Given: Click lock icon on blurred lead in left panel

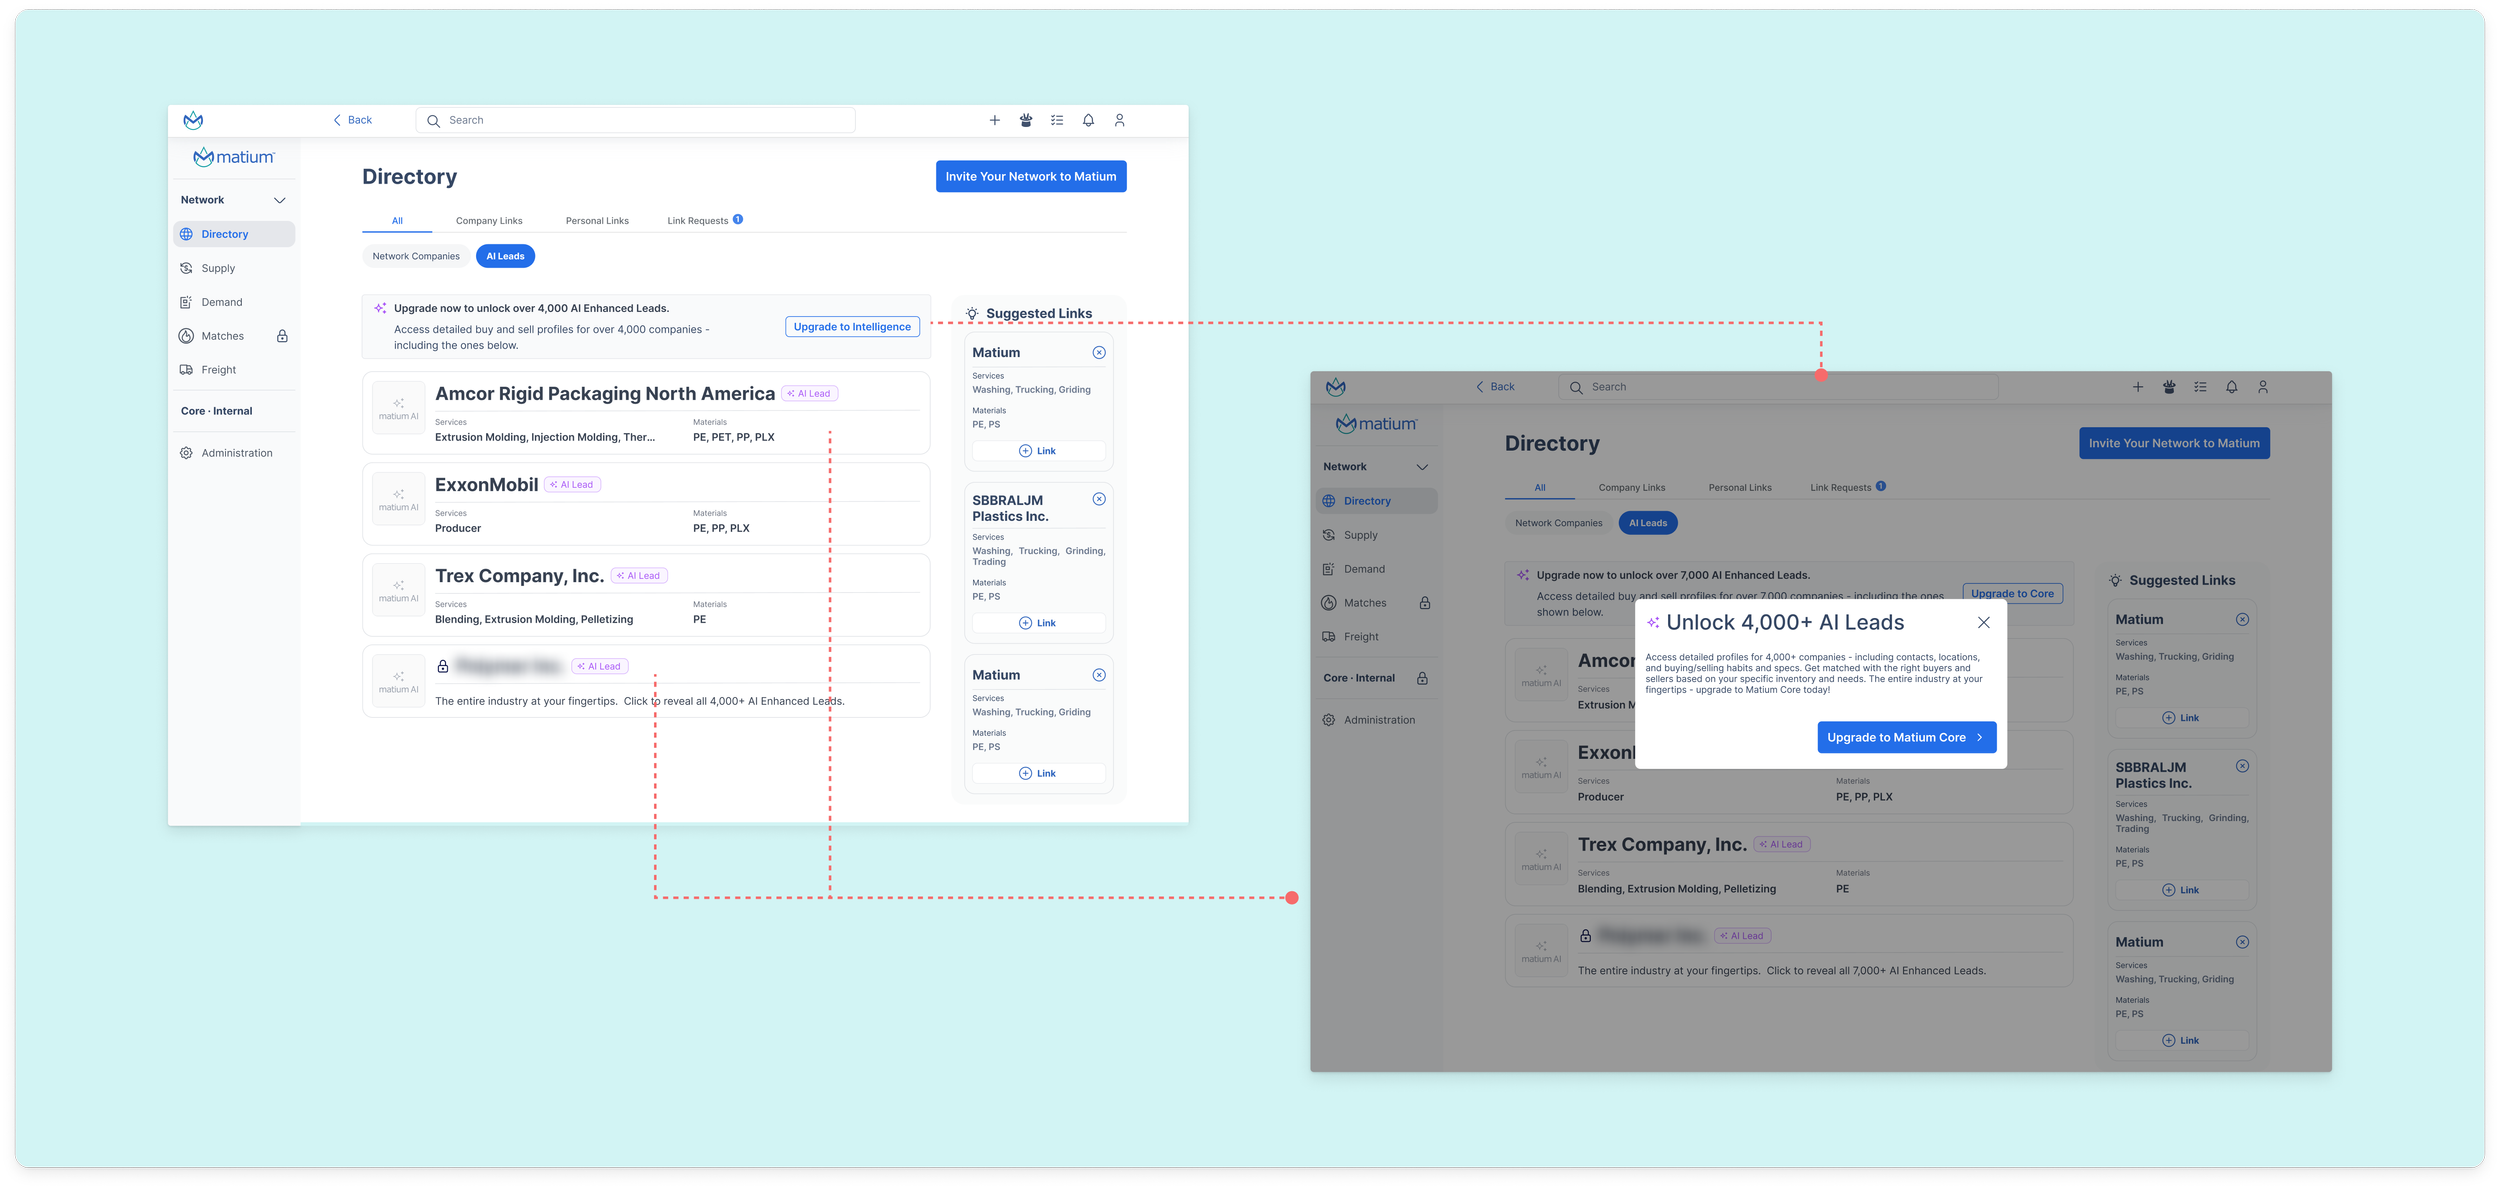Looking at the screenshot, I should (x=443, y=666).
